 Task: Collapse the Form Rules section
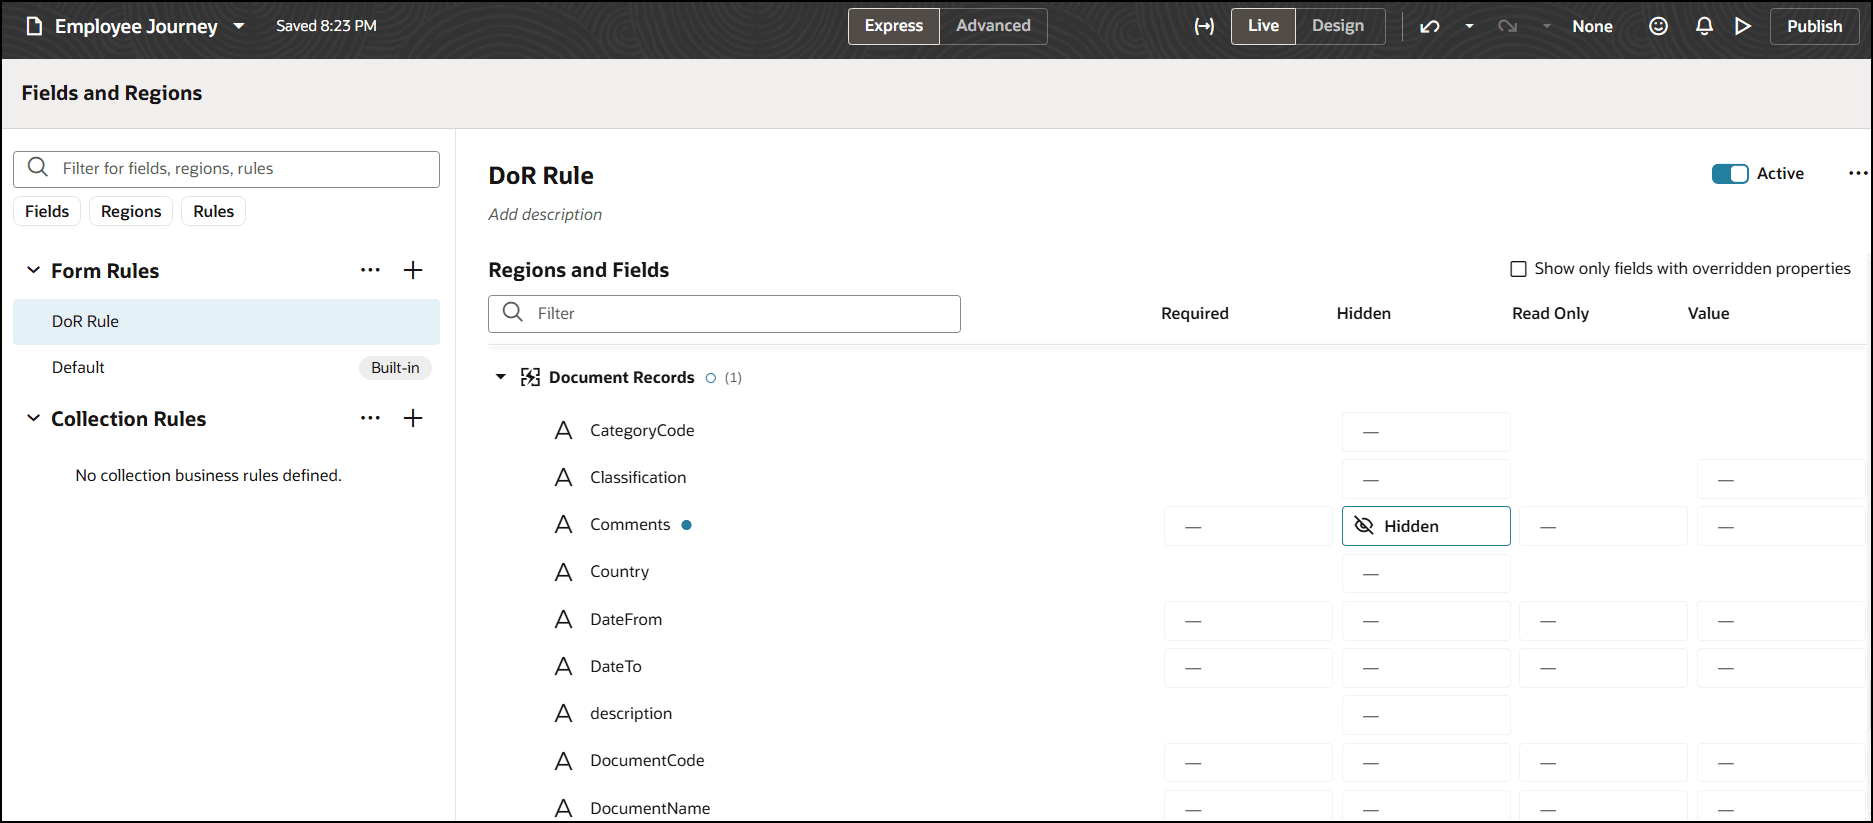(33, 270)
